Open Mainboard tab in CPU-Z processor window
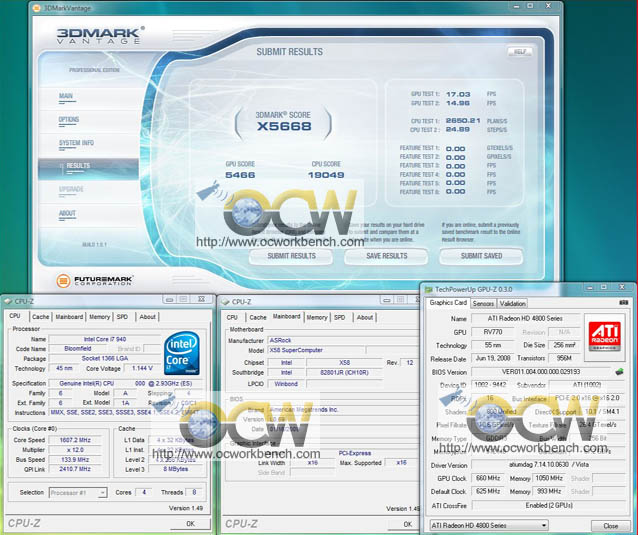 tap(69, 317)
